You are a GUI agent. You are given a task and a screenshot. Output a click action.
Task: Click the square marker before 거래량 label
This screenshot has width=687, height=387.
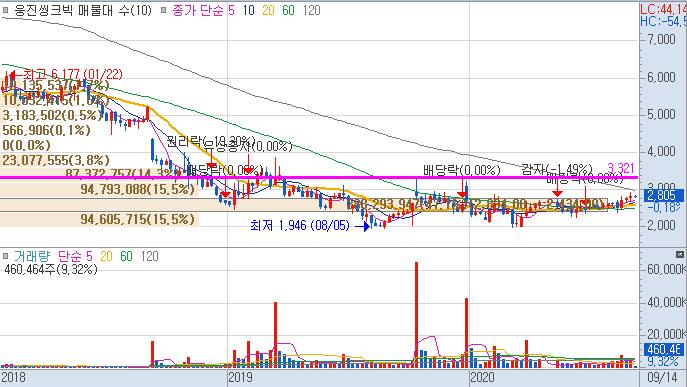click(x=5, y=256)
